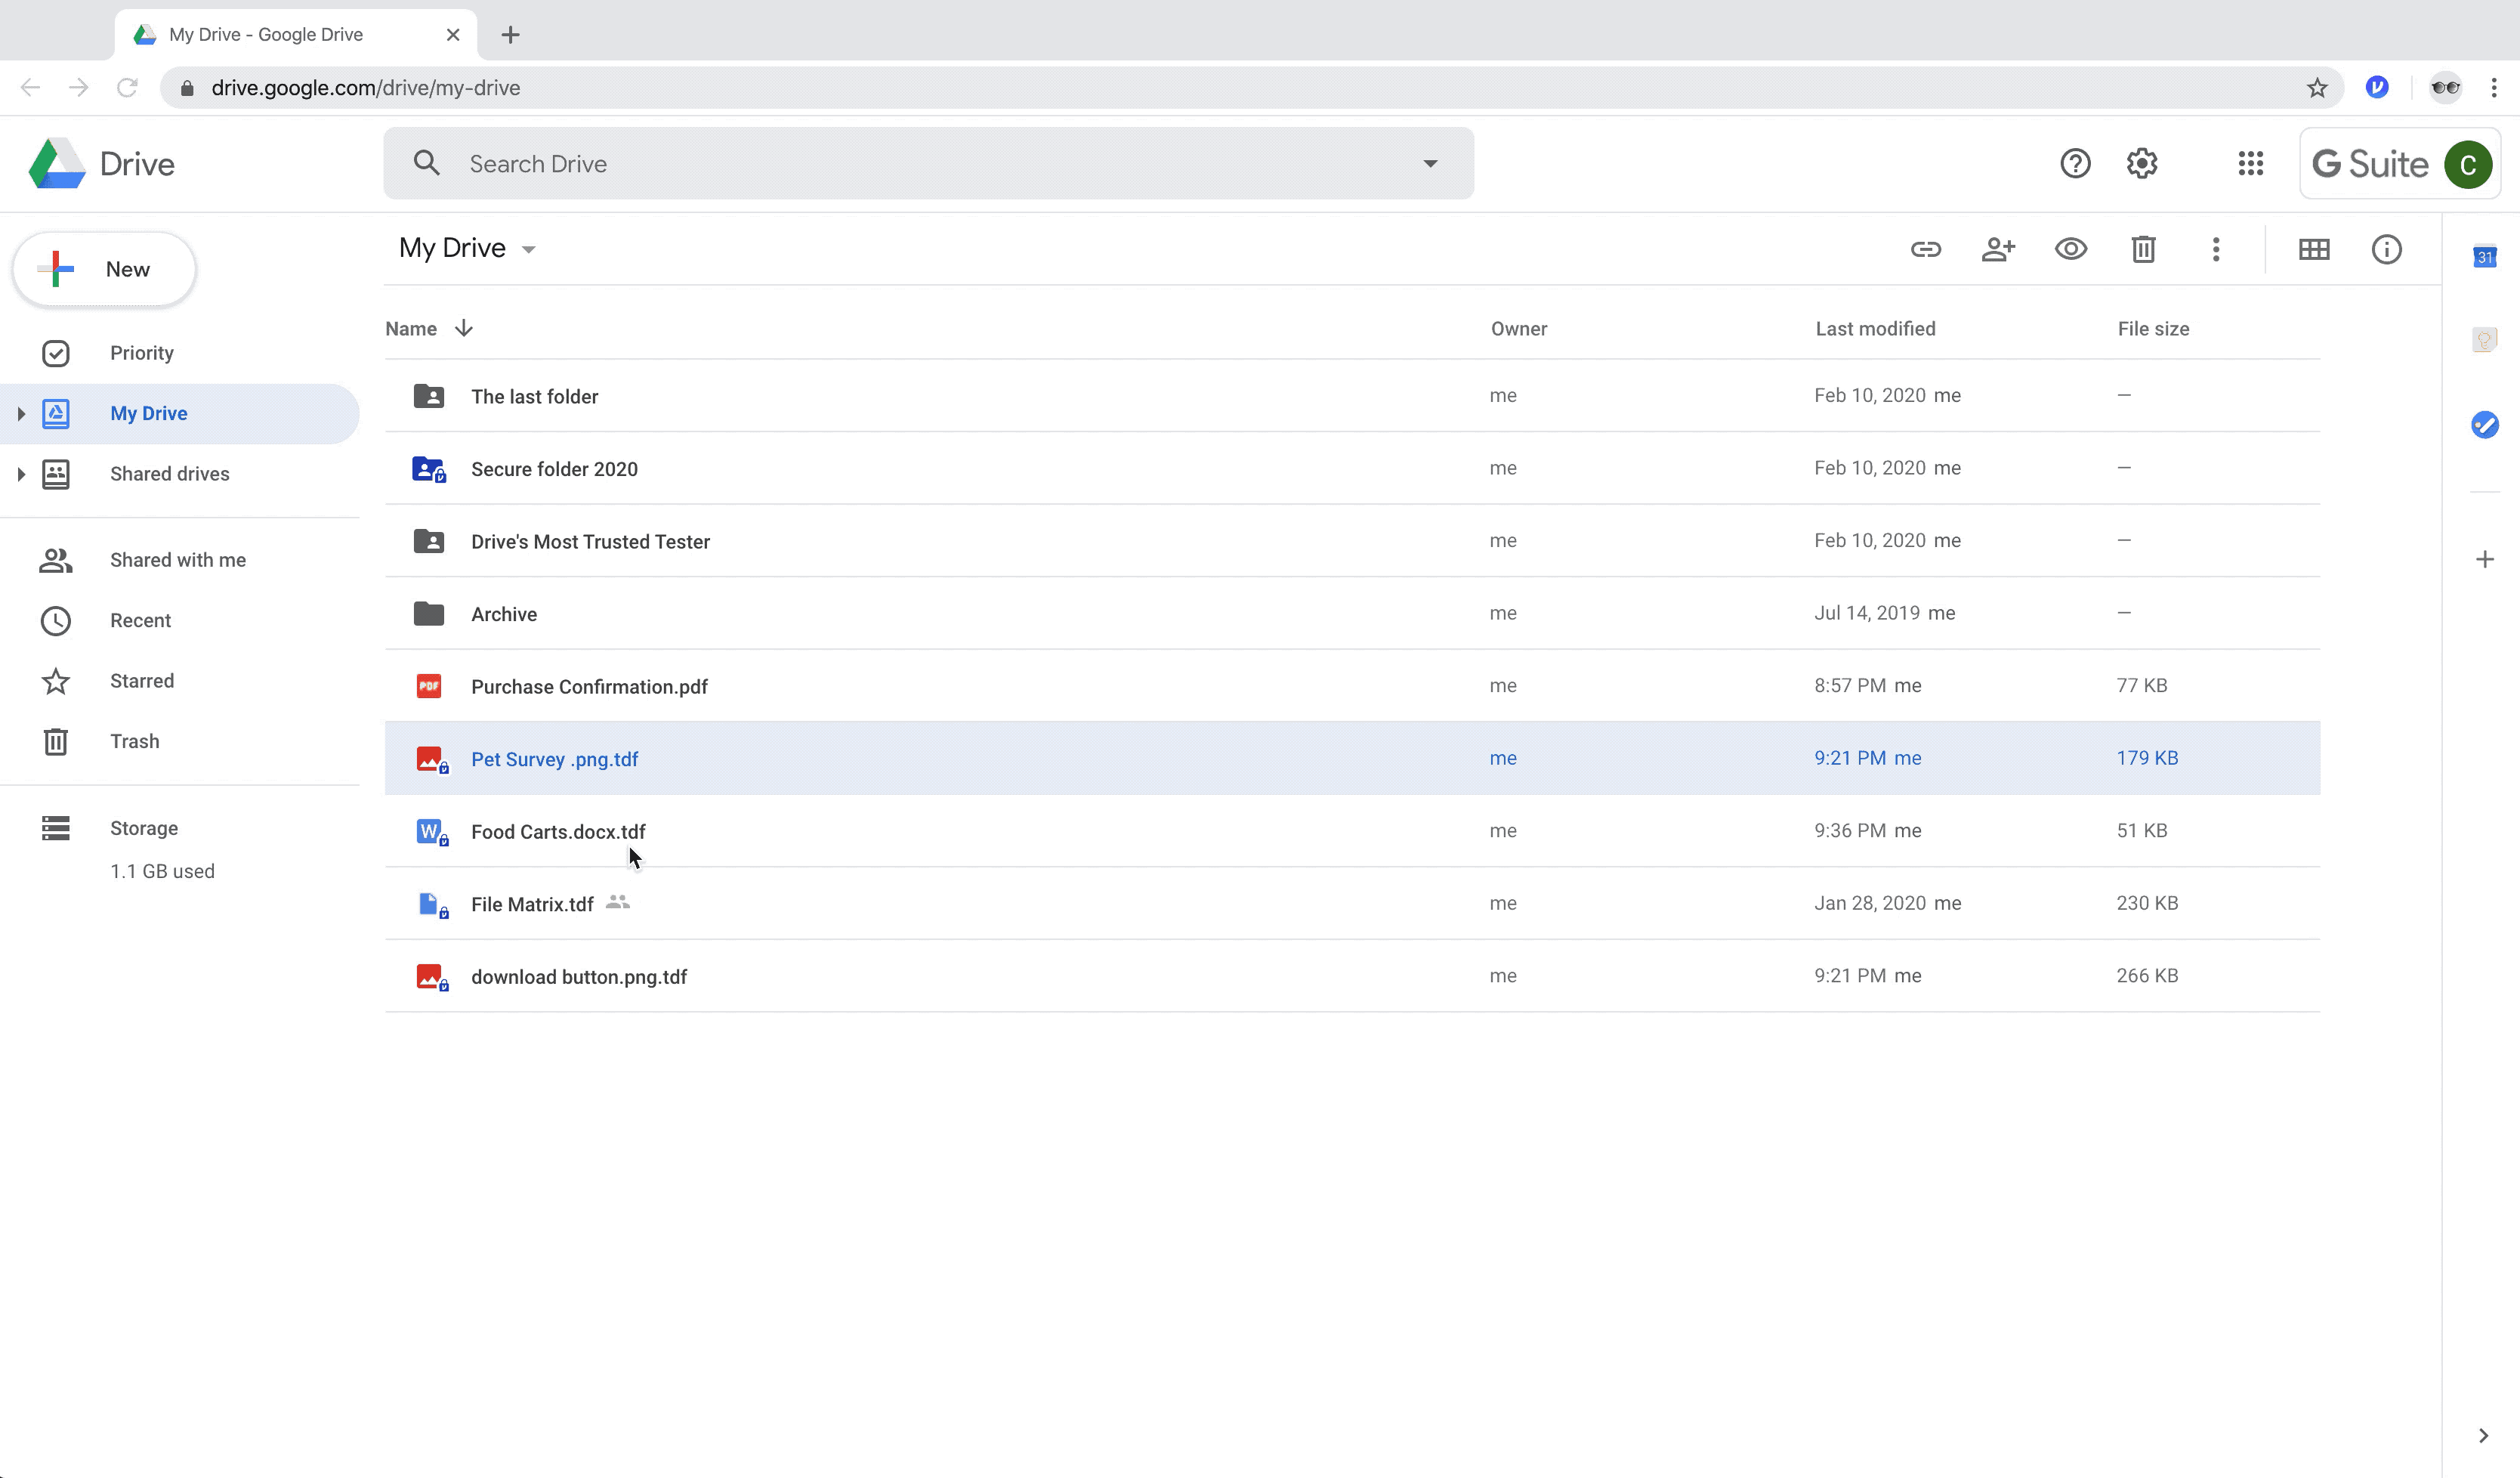Expand My Drive tree in sidebar
Image resolution: width=2520 pixels, height=1478 pixels.
[21, 414]
